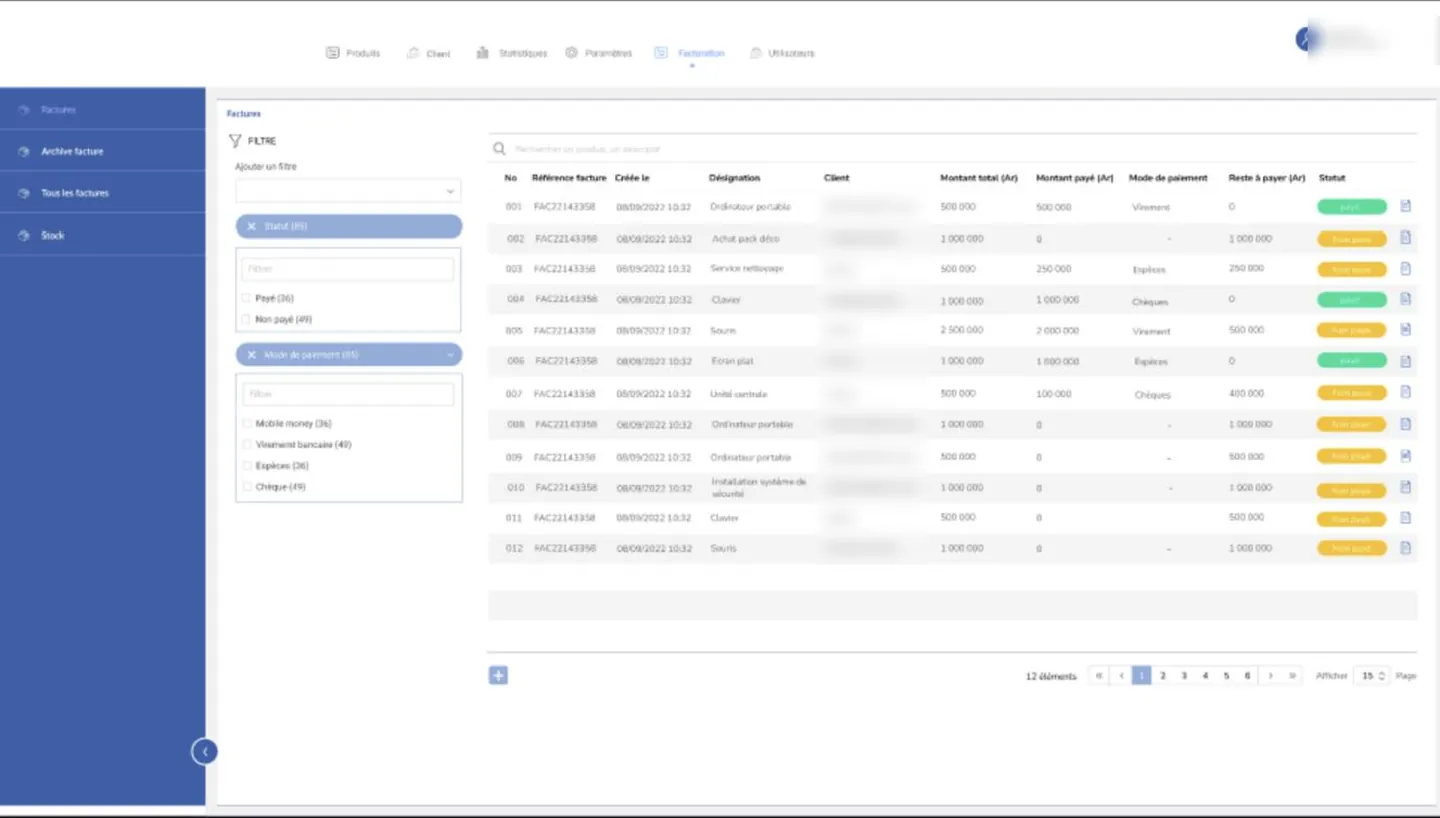The height and width of the screenshot is (818, 1440).
Task: Check the Non payé (49) checkbox
Action: point(246,319)
